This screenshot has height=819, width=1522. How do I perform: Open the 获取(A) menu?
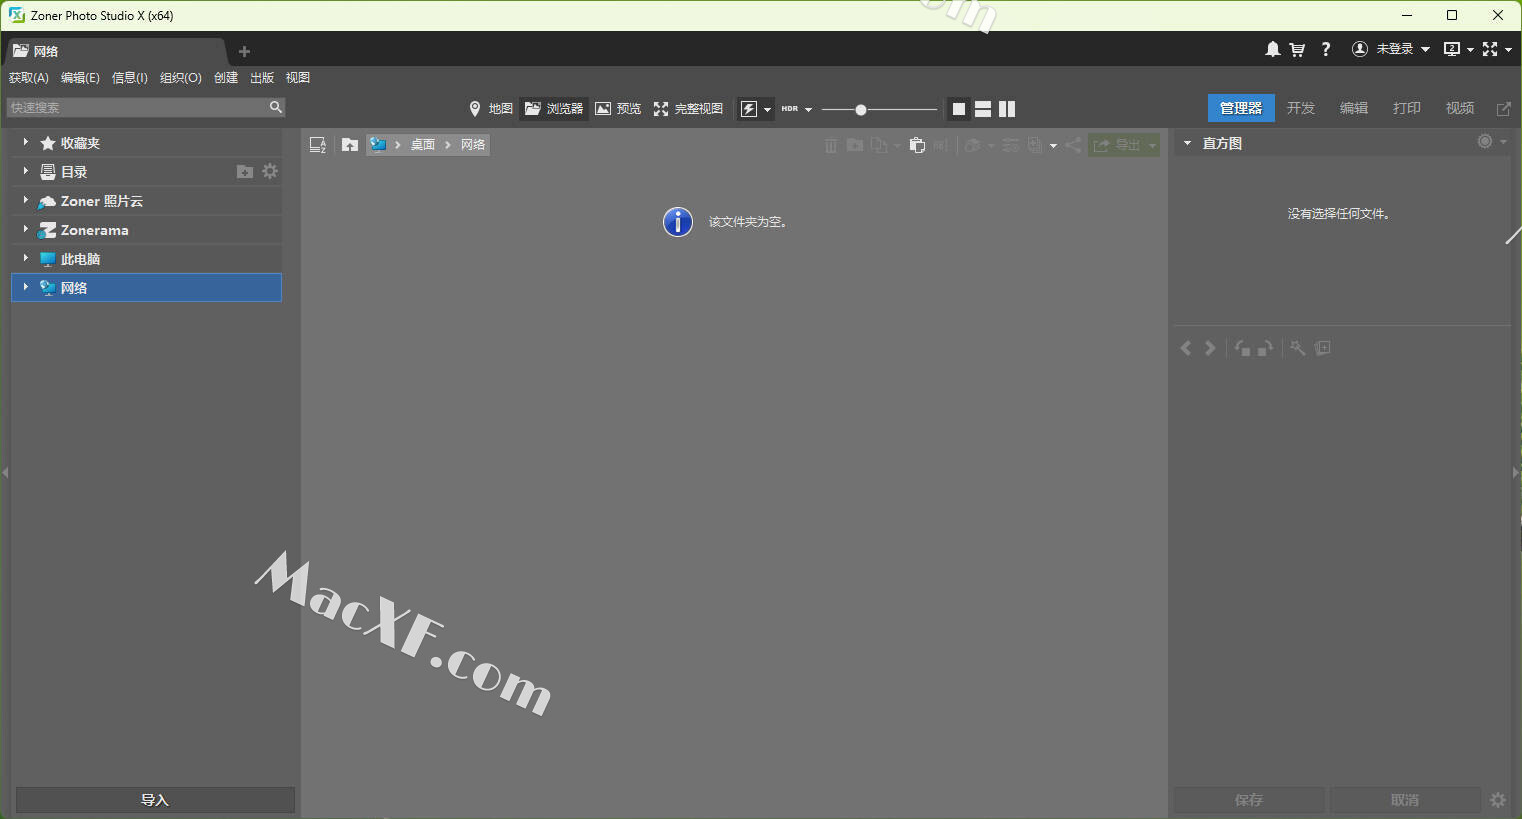29,78
